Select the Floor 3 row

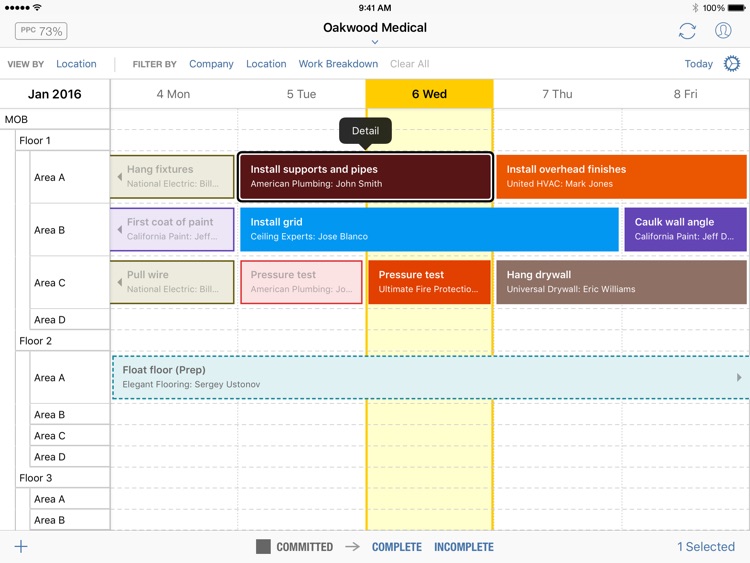[63, 478]
